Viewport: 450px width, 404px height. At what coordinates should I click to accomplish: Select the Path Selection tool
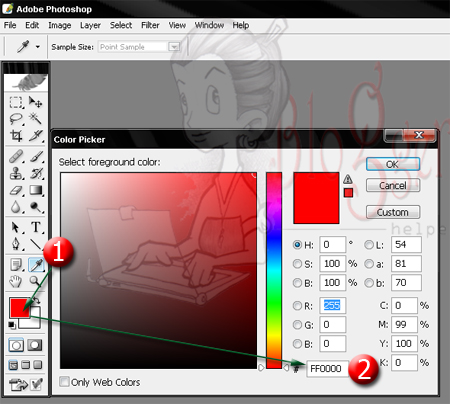[x=16, y=227]
